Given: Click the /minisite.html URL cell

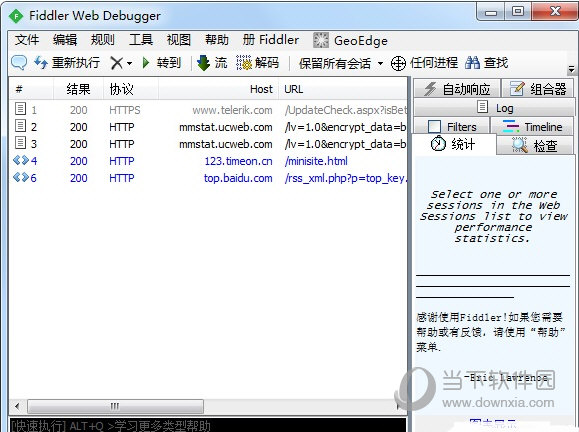Looking at the screenshot, I should 316,161.
